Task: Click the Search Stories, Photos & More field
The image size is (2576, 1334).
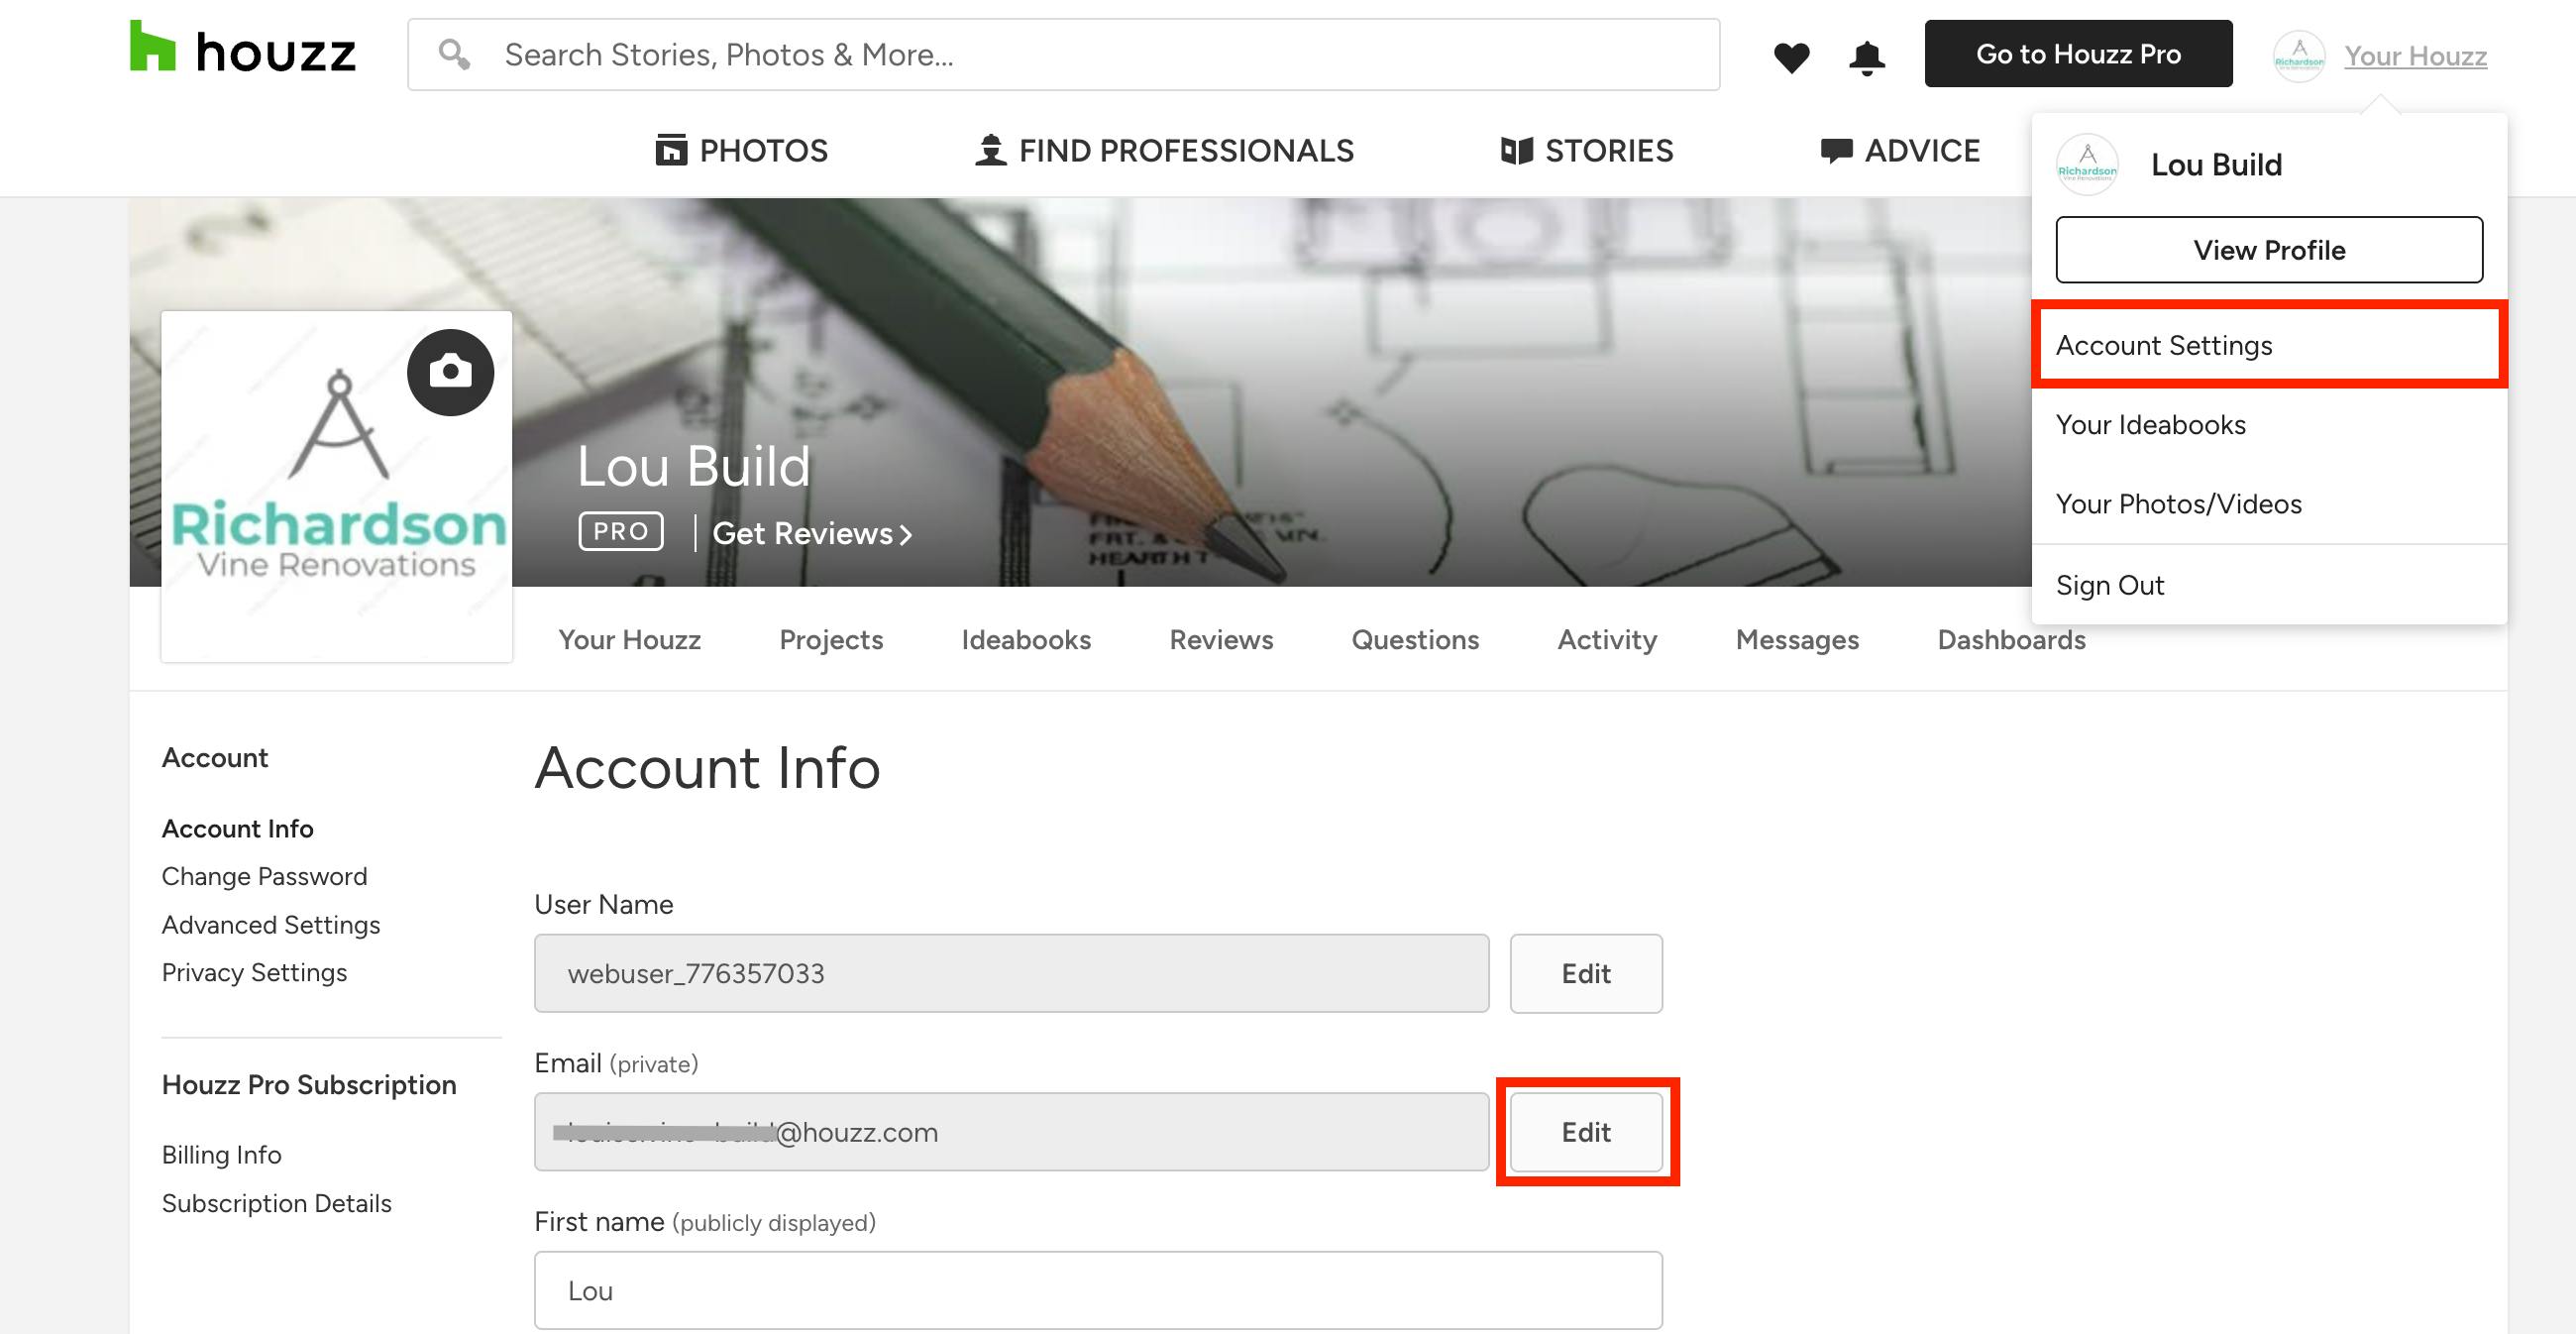Action: click(x=1063, y=54)
